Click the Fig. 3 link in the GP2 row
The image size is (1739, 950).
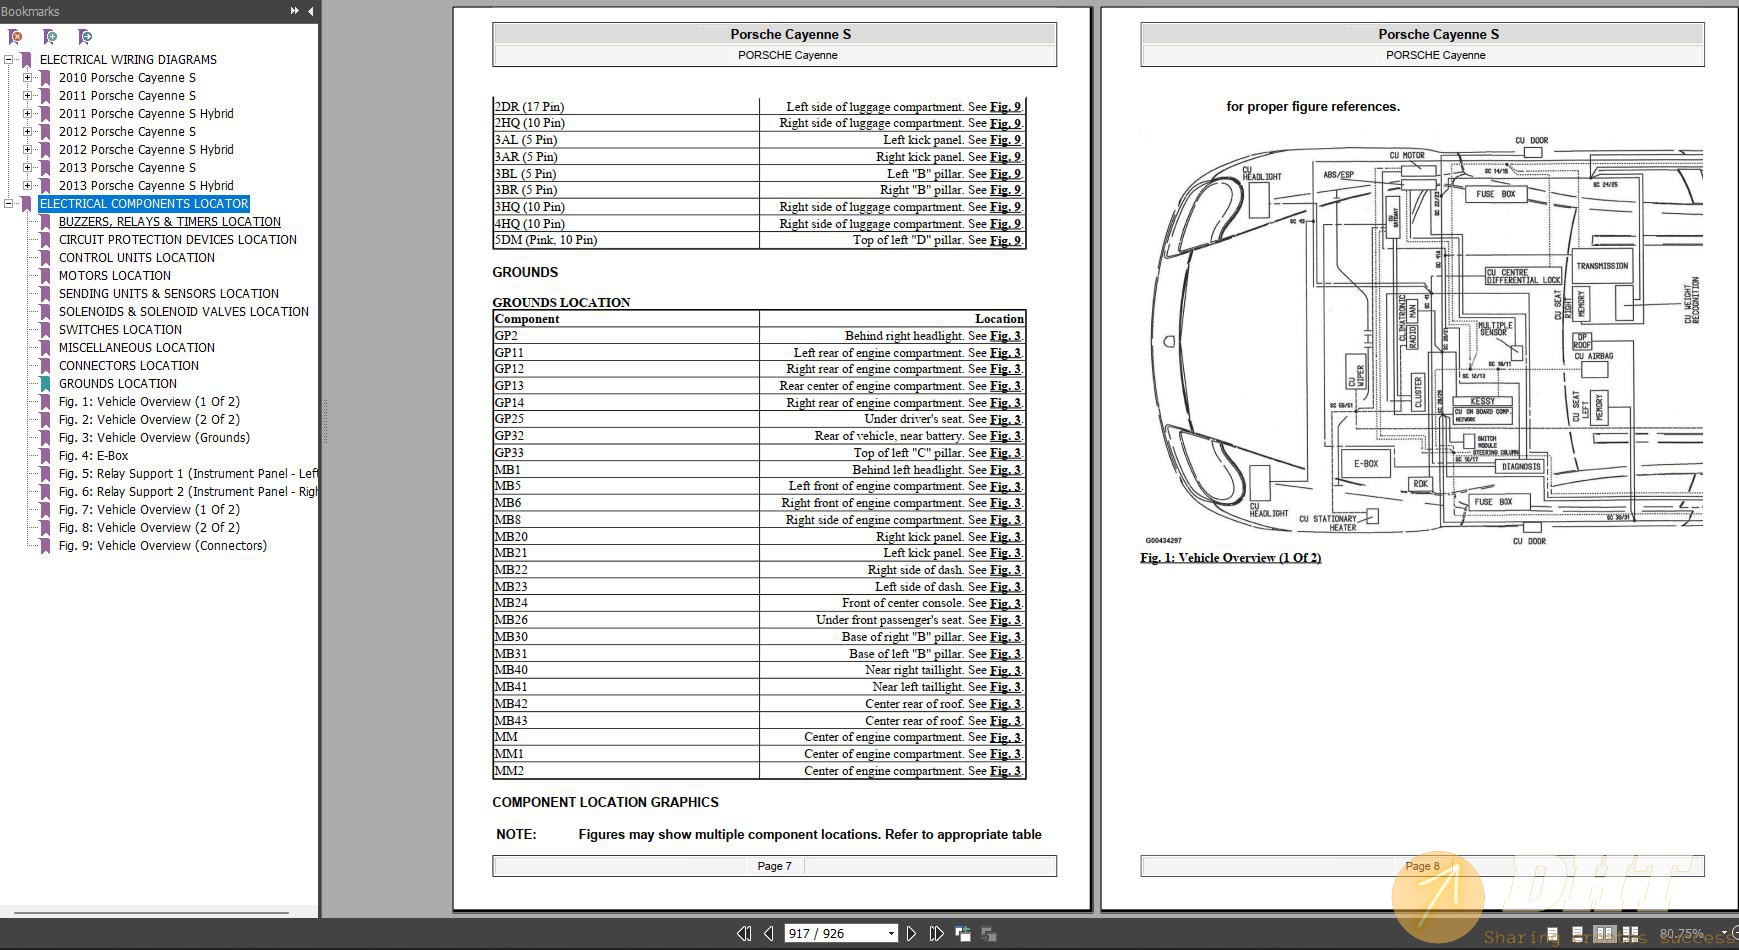[x=1005, y=336]
